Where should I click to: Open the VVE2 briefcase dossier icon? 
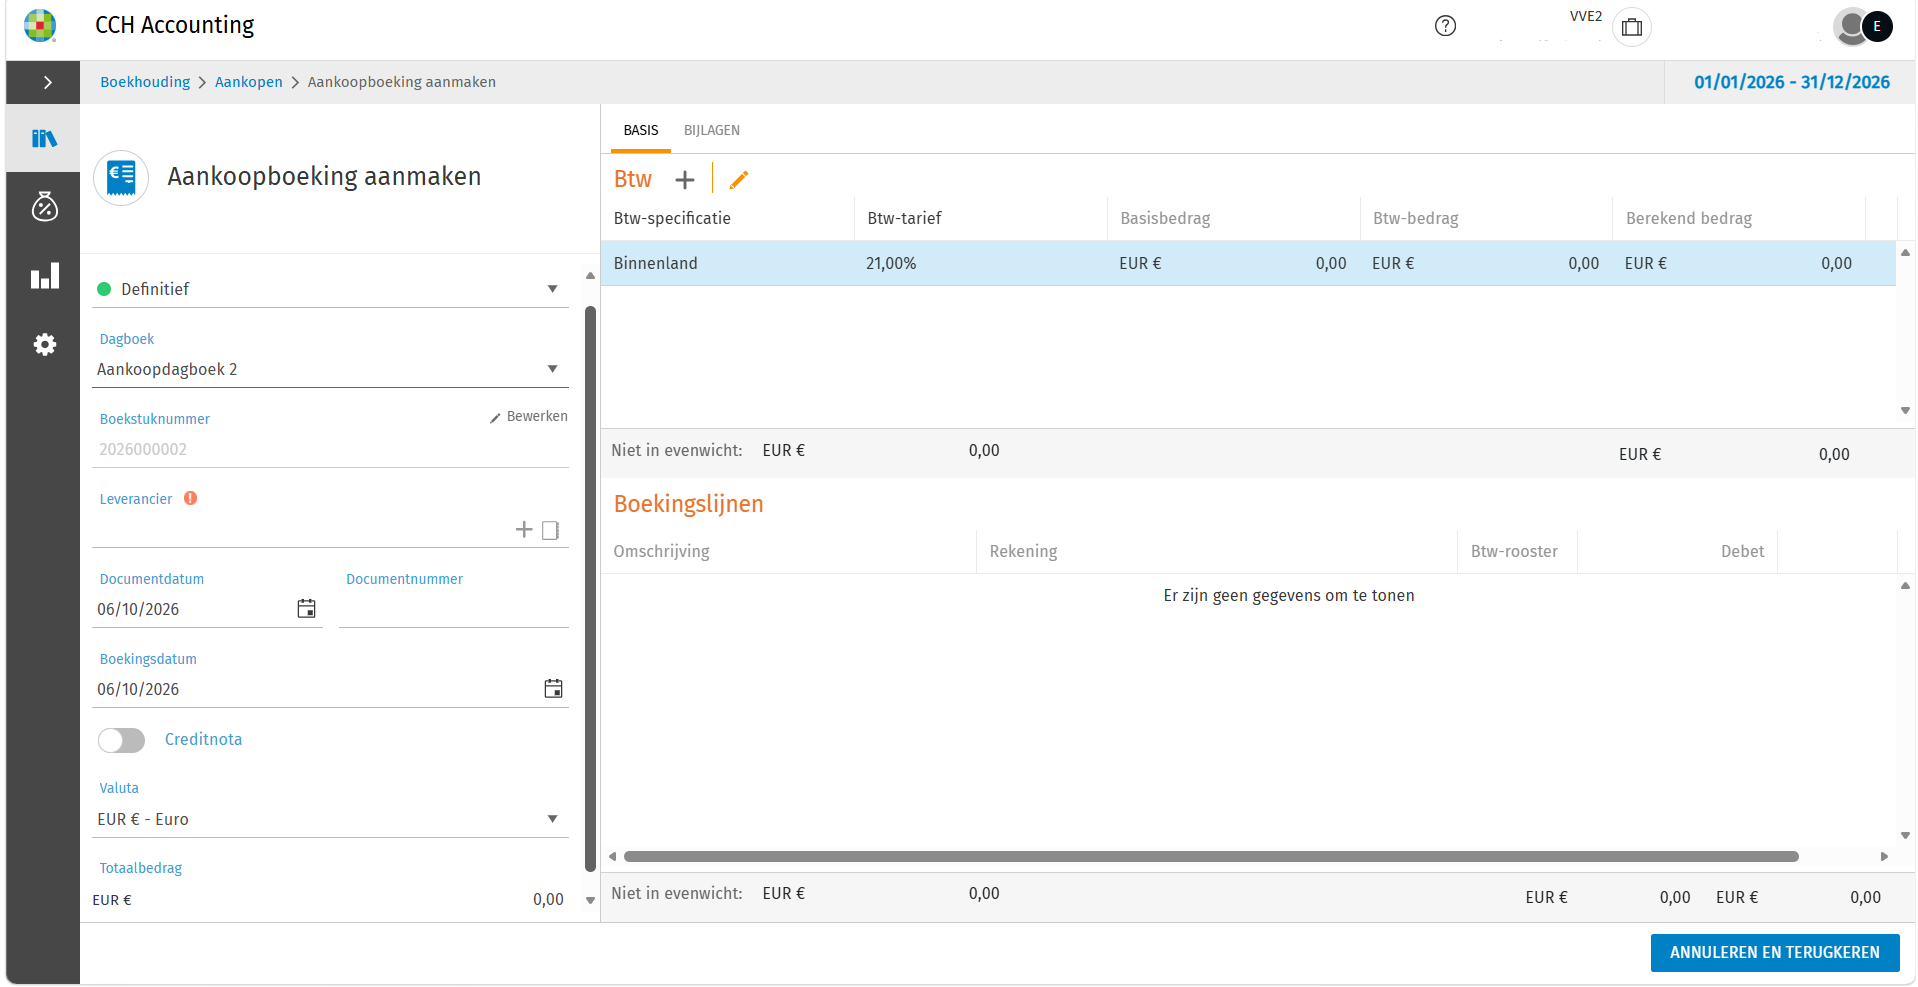pyautogui.click(x=1632, y=27)
